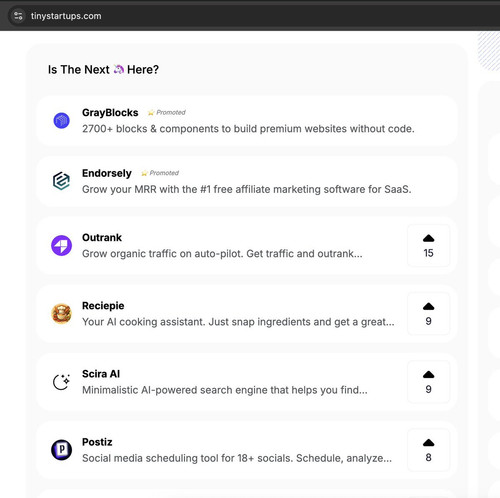This screenshot has width=500, height=498.
Task: Click the "Is The Next Here?" heading
Action: pyautogui.click(x=103, y=70)
